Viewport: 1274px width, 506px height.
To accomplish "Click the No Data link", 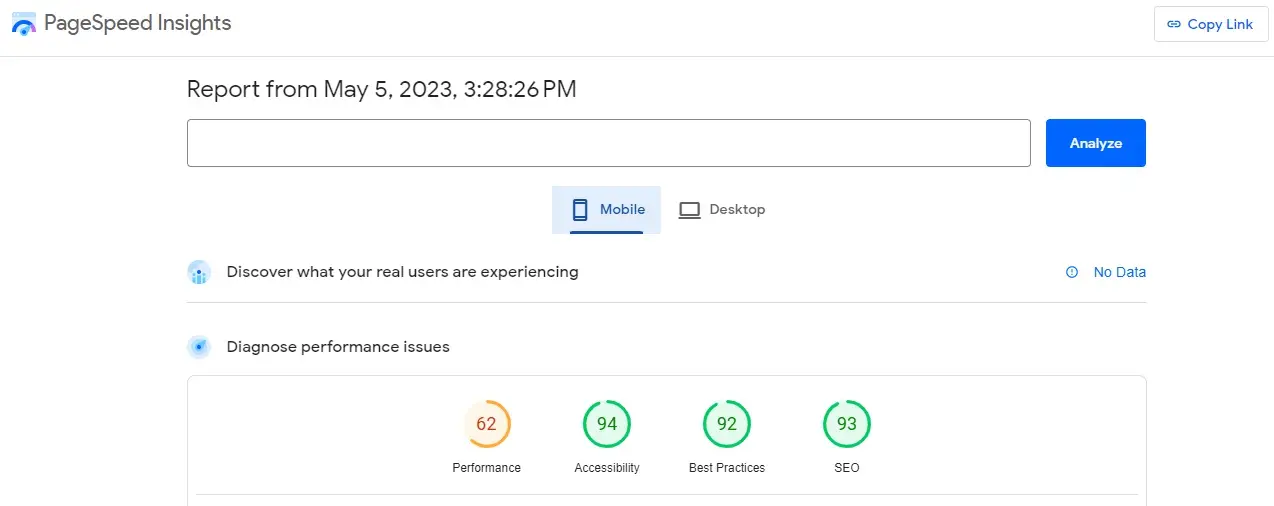I will 1120,272.
